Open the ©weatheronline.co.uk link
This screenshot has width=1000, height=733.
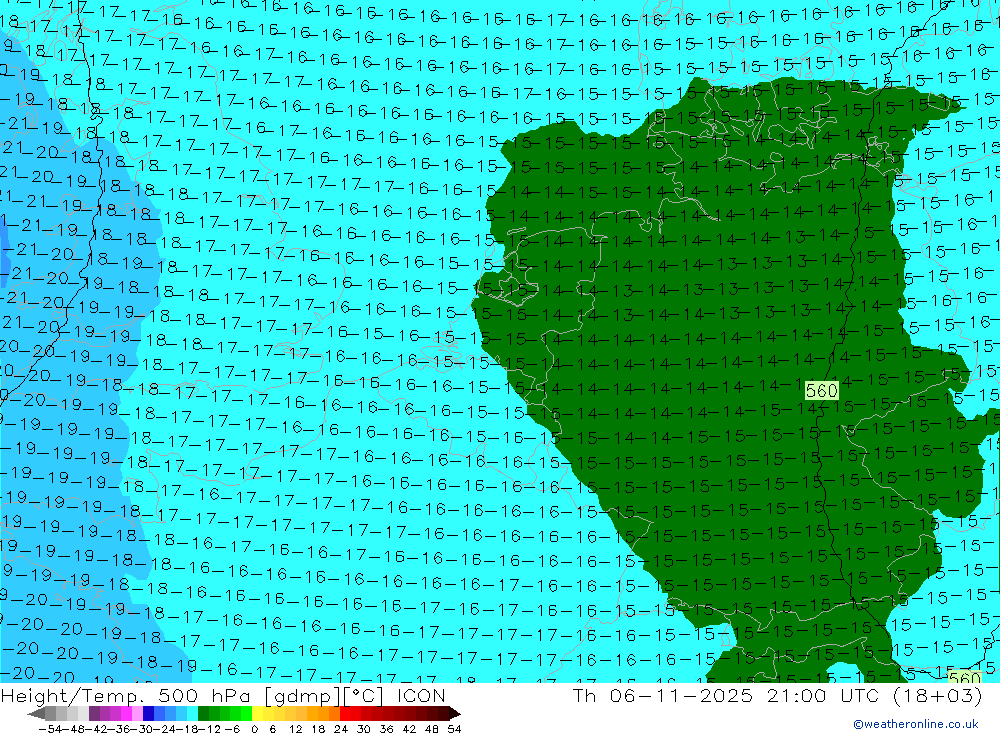pos(916,723)
